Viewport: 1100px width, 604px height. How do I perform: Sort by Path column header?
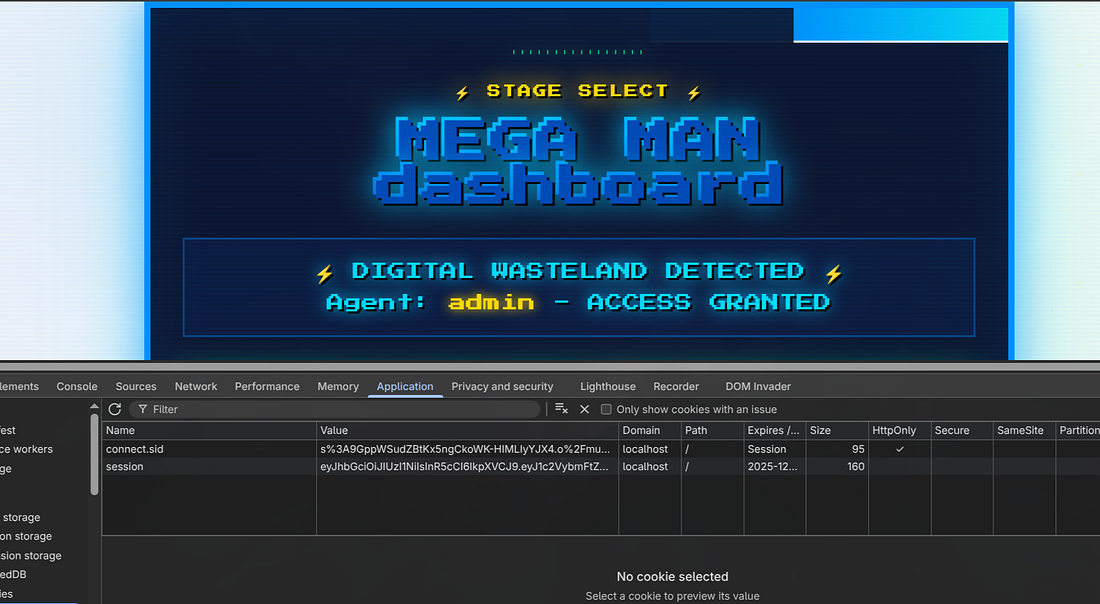[x=712, y=431]
